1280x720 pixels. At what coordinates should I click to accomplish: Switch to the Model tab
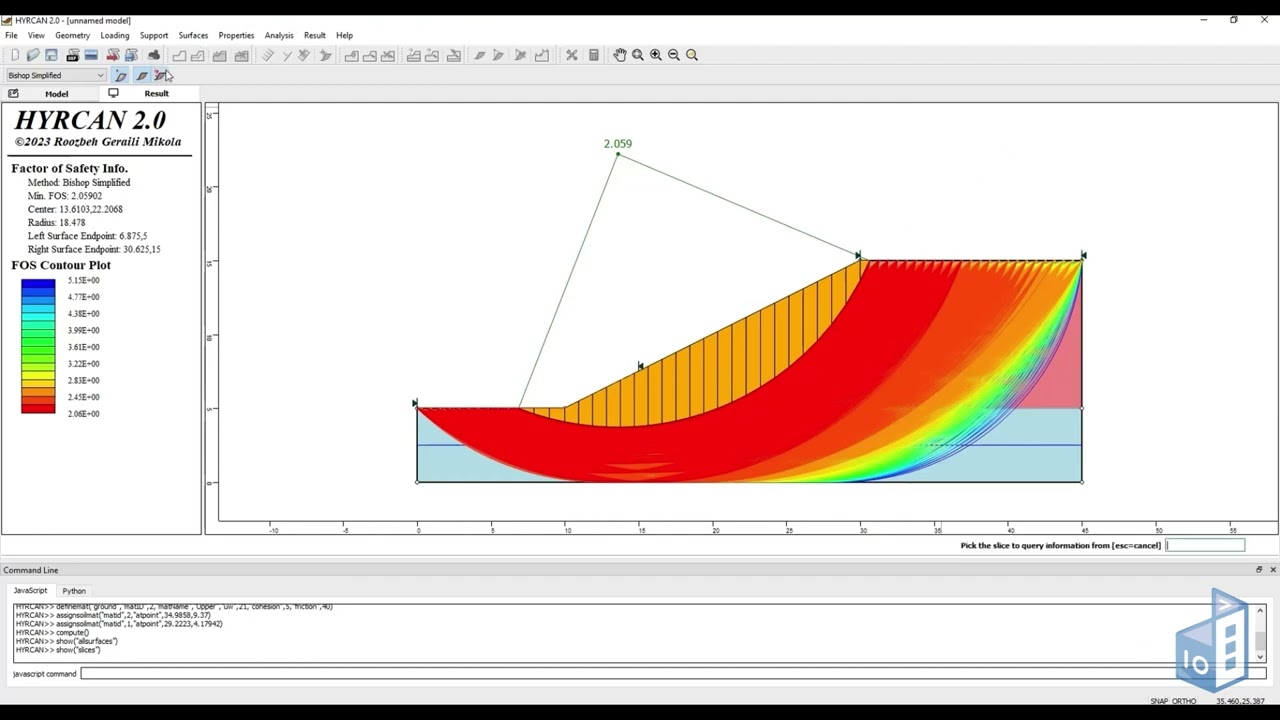pyautogui.click(x=57, y=94)
